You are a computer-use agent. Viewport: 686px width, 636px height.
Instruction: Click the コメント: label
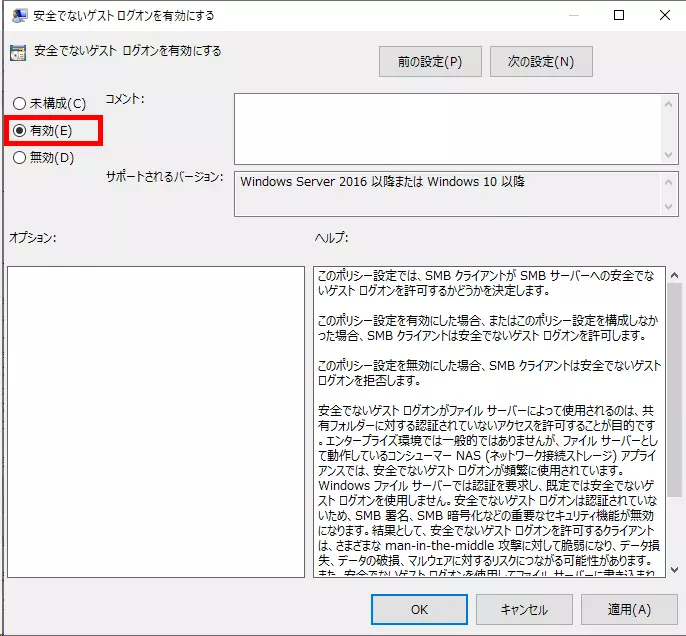click(125, 99)
